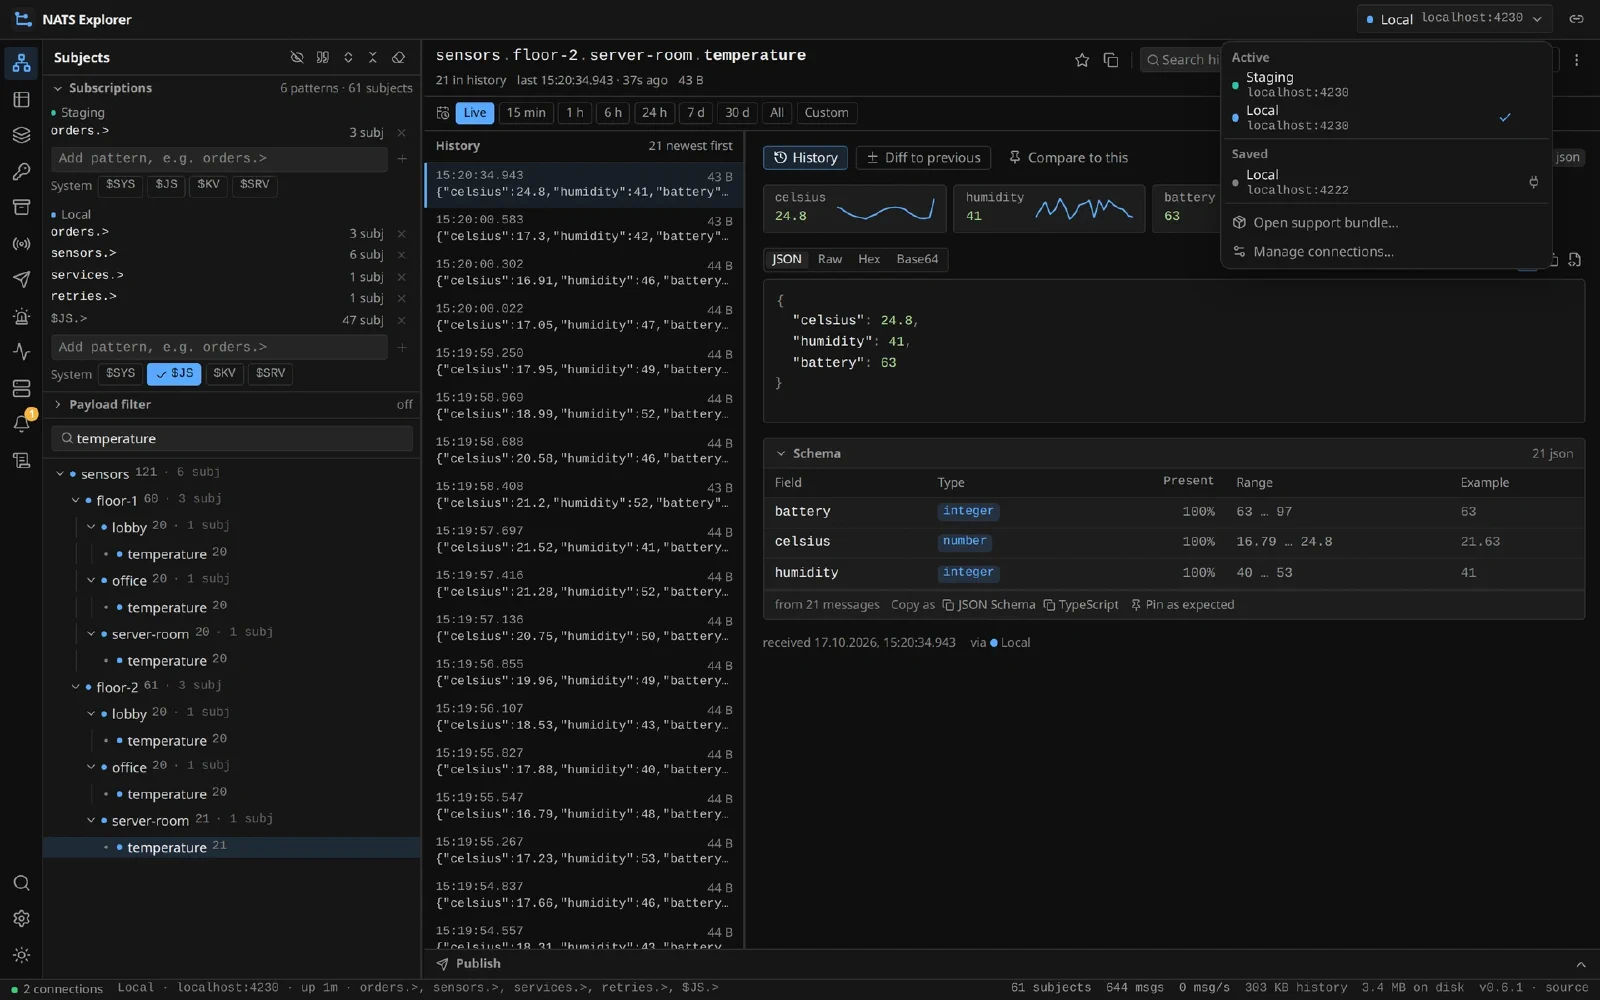Open the three-dot more options menu
Screen dimensions: 1600x1000
pos(1577,60)
